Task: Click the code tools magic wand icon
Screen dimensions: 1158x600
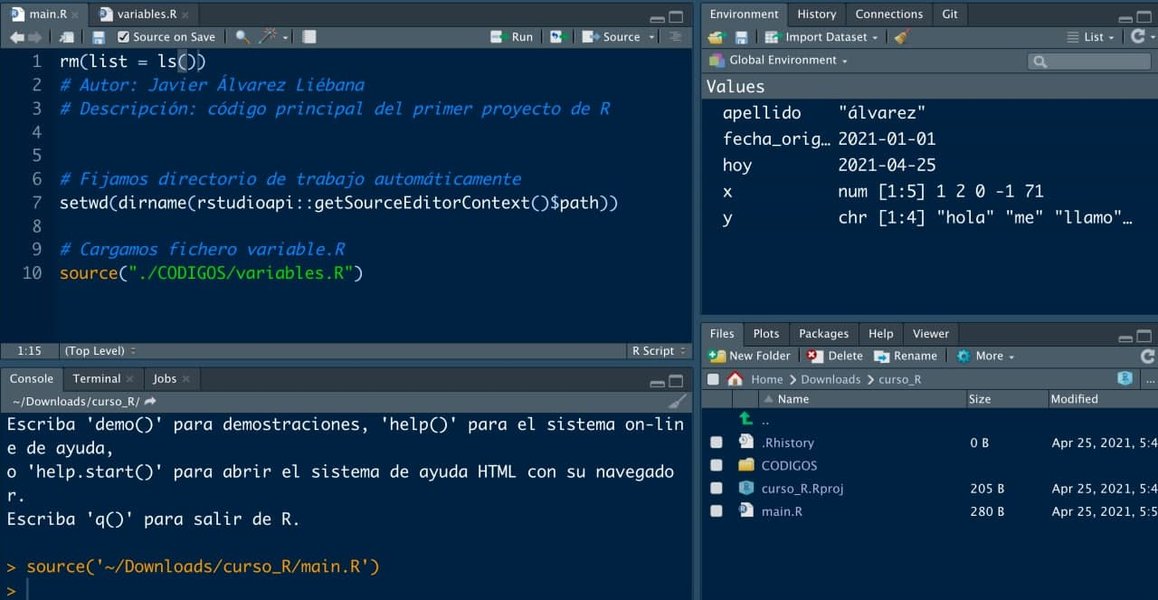Action: click(x=265, y=36)
